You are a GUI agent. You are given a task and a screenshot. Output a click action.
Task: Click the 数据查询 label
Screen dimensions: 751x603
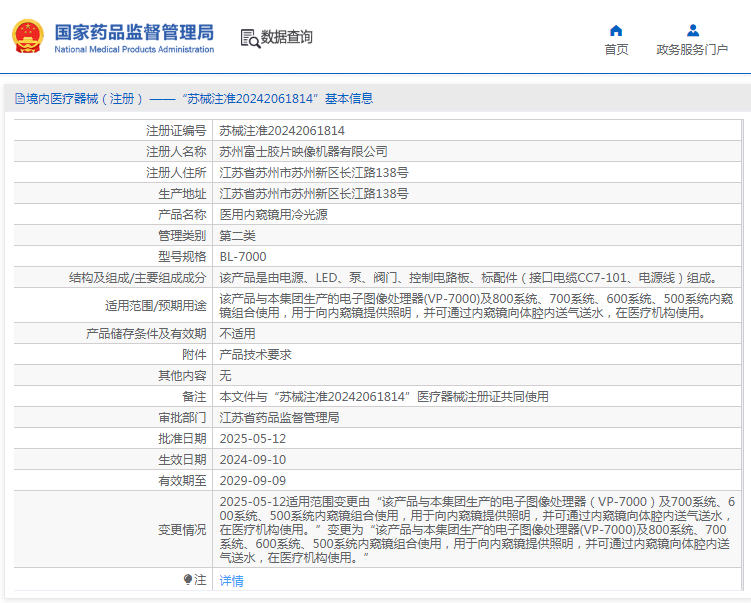pyautogui.click(x=287, y=38)
